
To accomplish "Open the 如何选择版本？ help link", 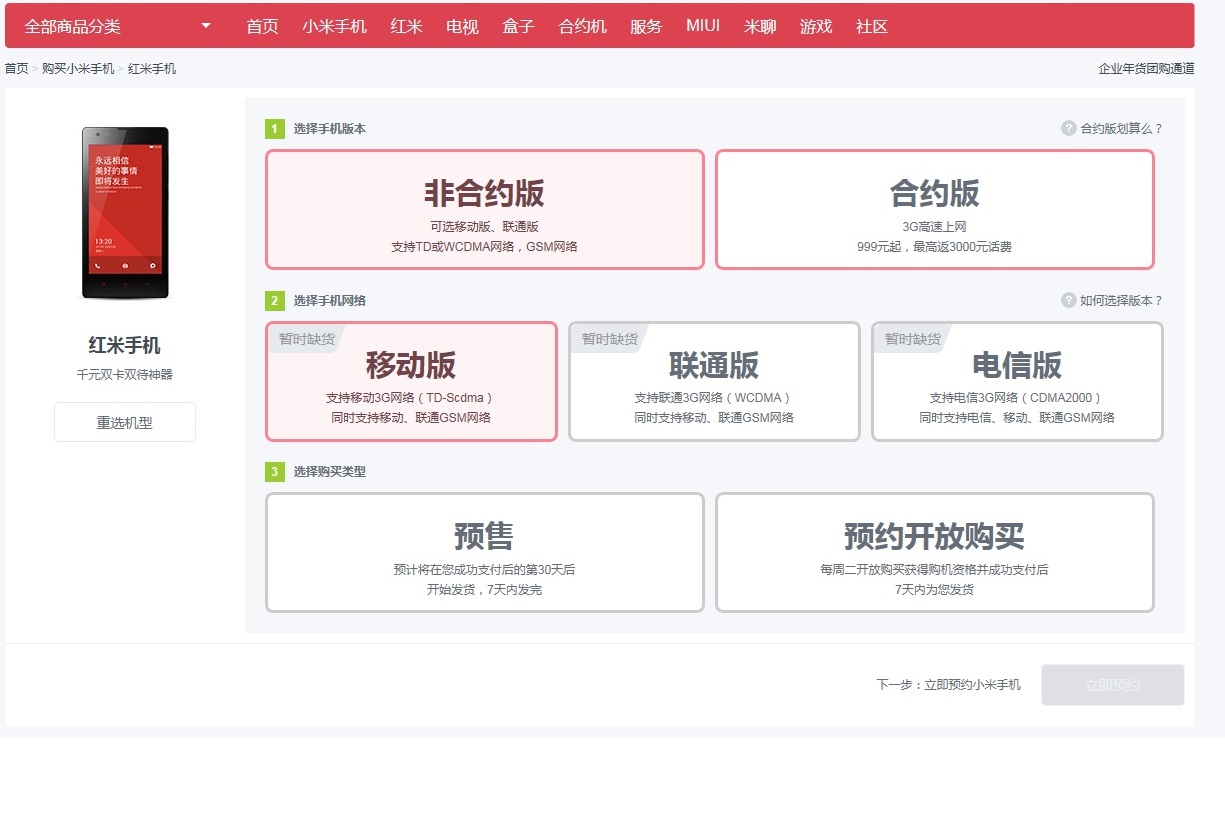I will click(1122, 301).
